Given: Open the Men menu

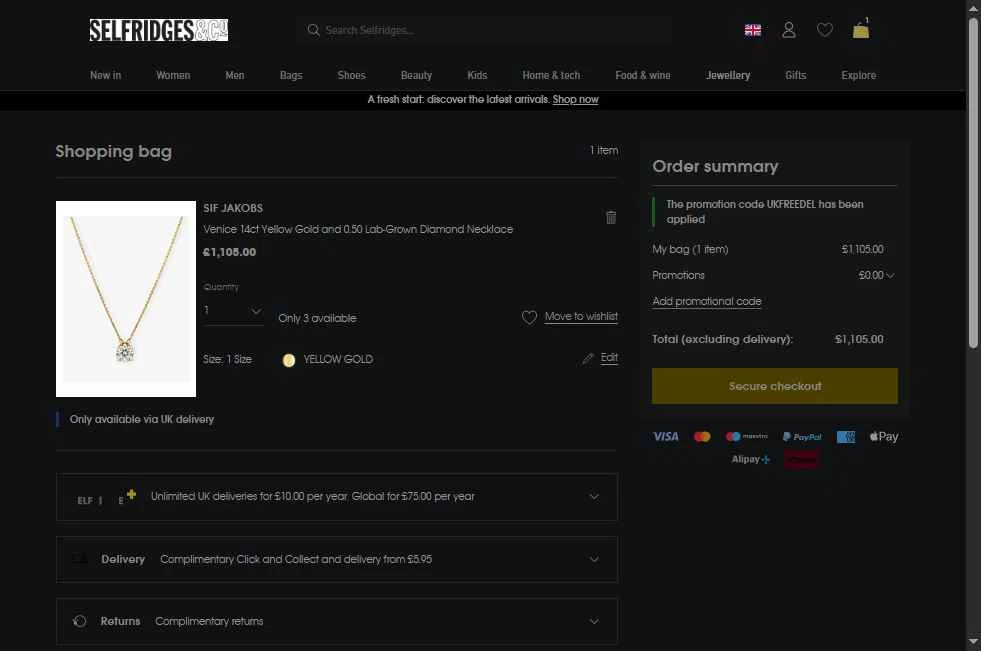Looking at the screenshot, I should point(235,75).
